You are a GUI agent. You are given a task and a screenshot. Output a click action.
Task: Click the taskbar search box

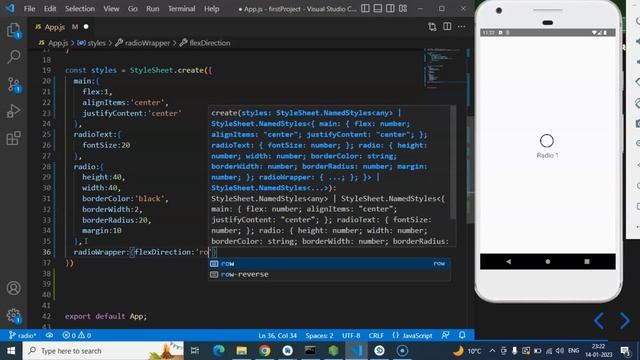point(103,351)
